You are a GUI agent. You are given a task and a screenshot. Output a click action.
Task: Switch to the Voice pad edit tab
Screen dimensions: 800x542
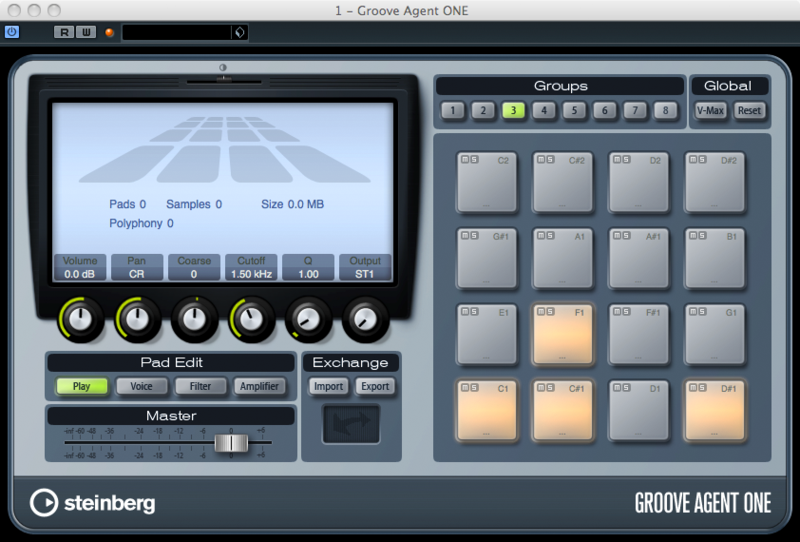(141, 386)
